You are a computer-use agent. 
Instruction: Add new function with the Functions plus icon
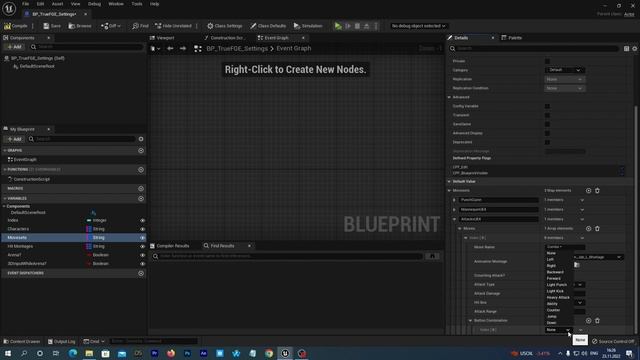point(141,169)
